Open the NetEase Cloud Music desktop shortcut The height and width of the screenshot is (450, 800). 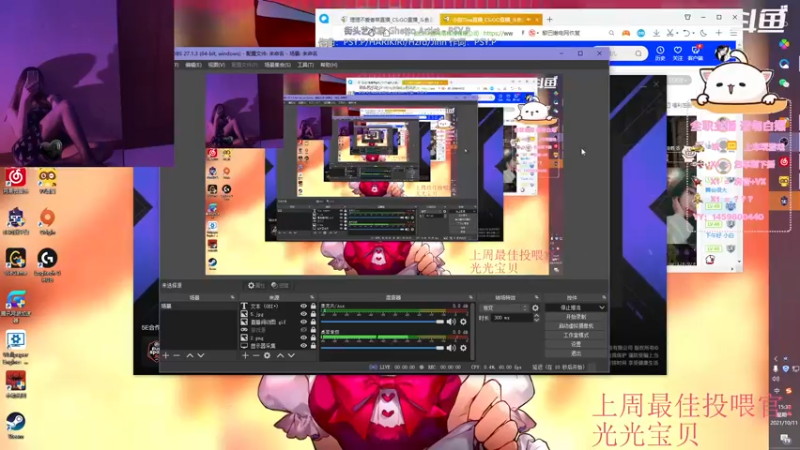click(16, 181)
